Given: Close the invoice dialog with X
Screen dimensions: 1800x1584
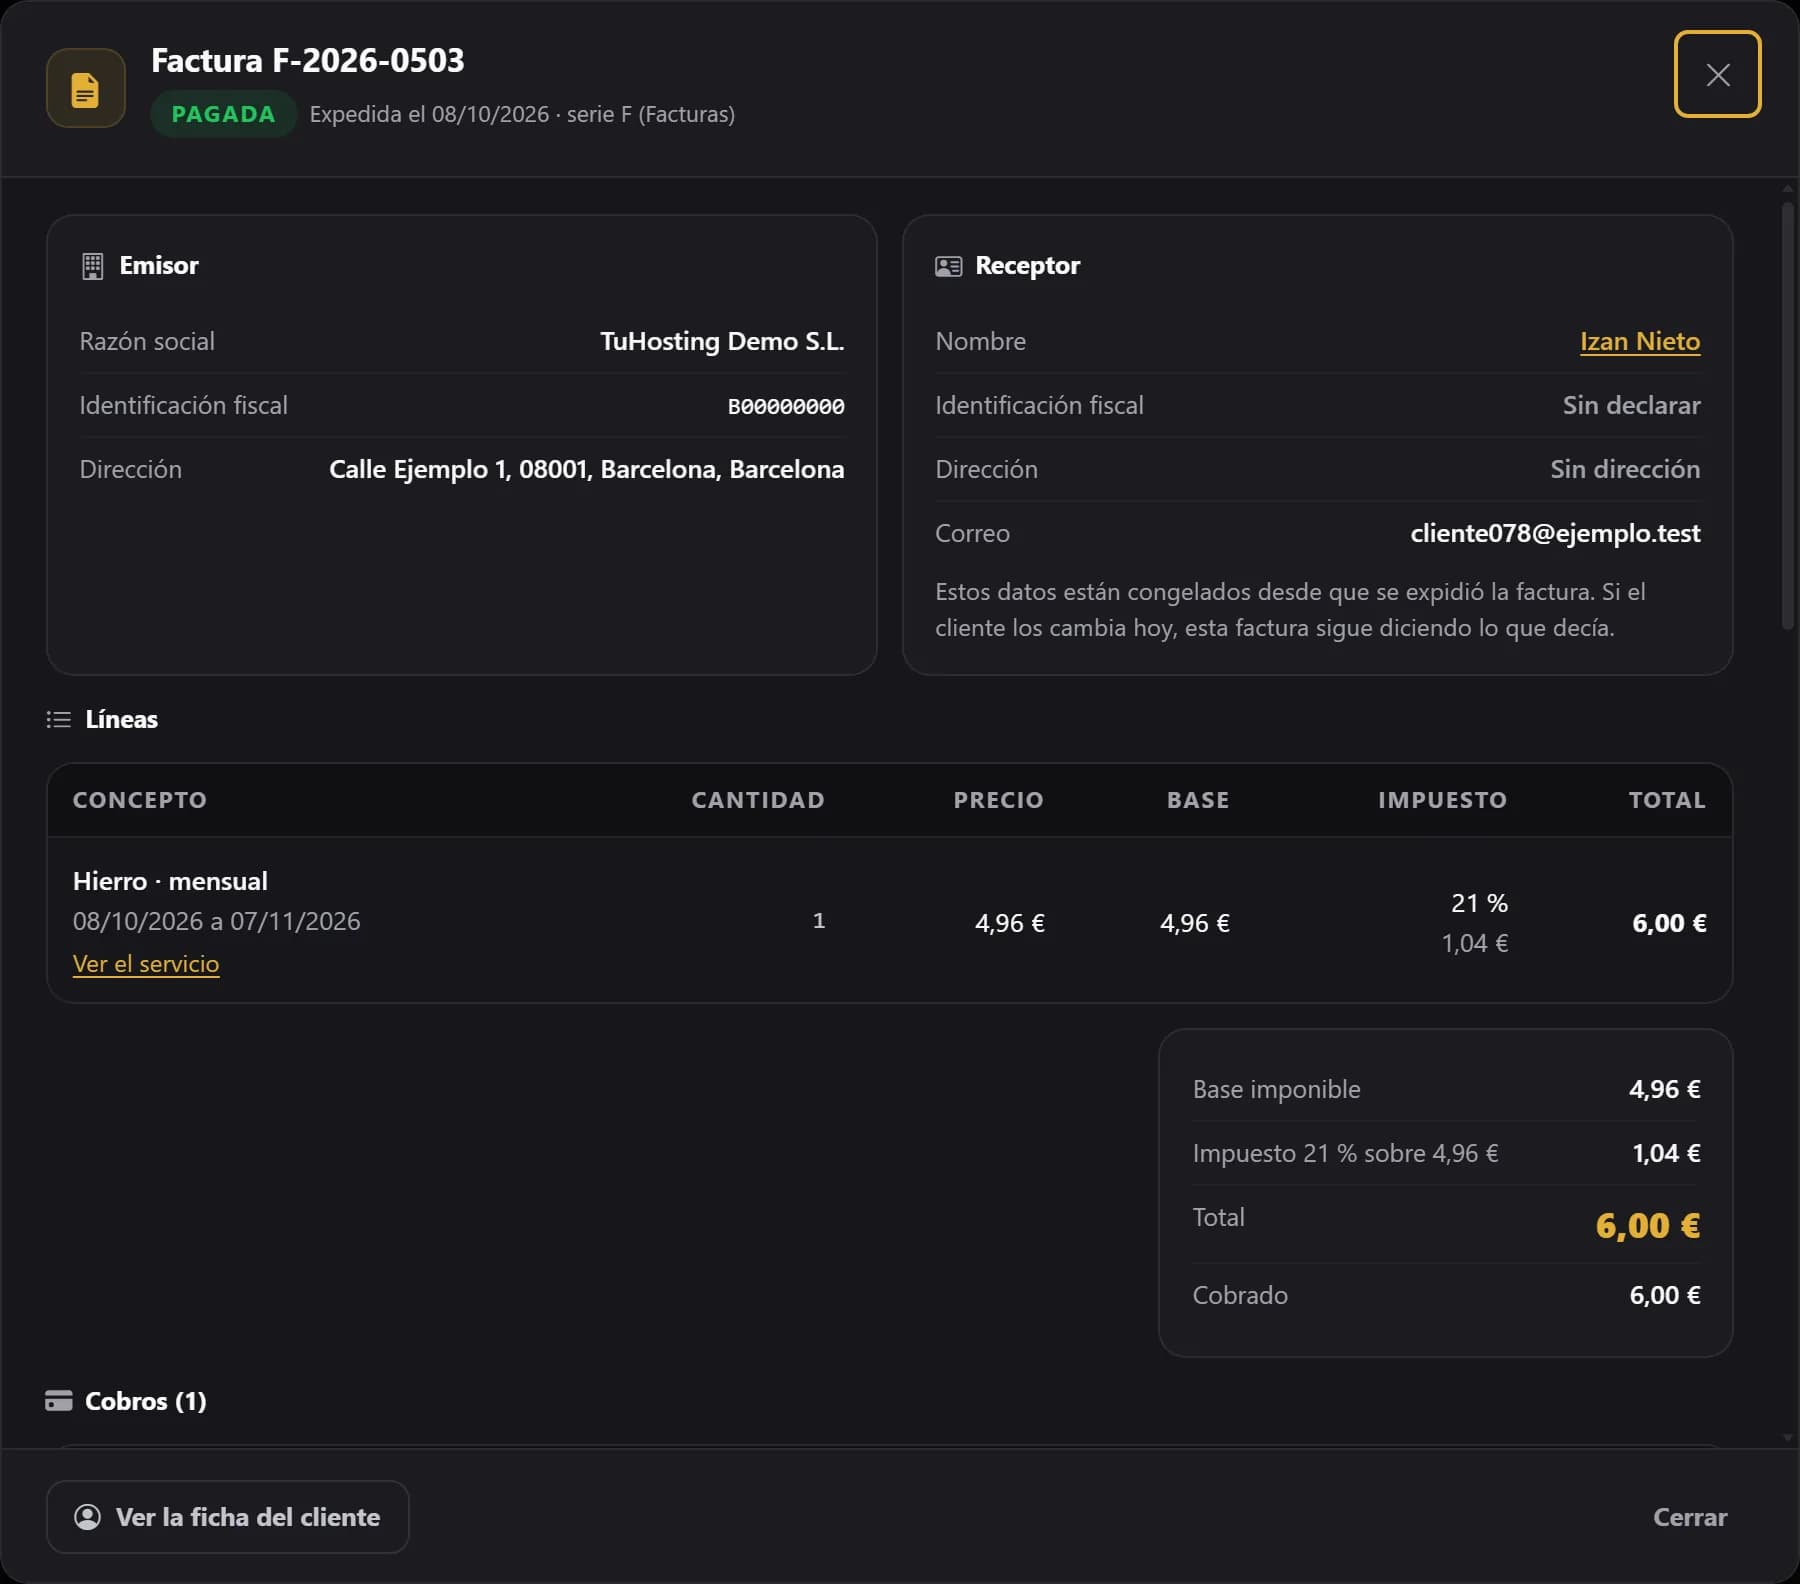Looking at the screenshot, I should (x=1717, y=74).
